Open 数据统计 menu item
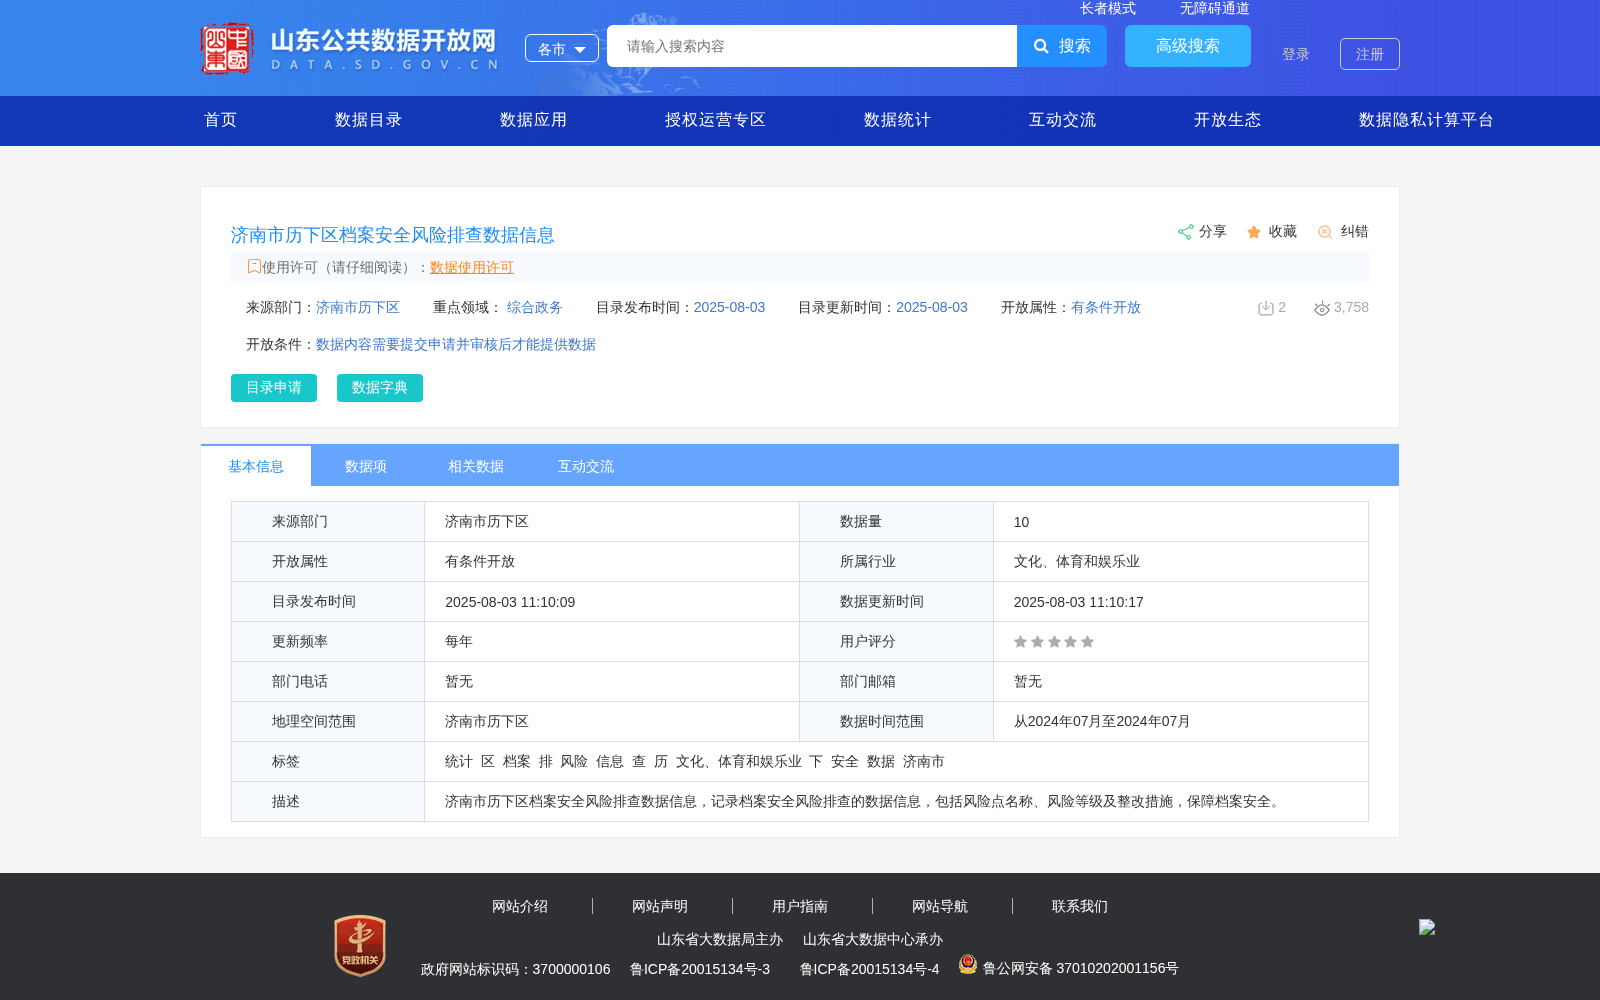Image resolution: width=1600 pixels, height=1000 pixels. 897,120
